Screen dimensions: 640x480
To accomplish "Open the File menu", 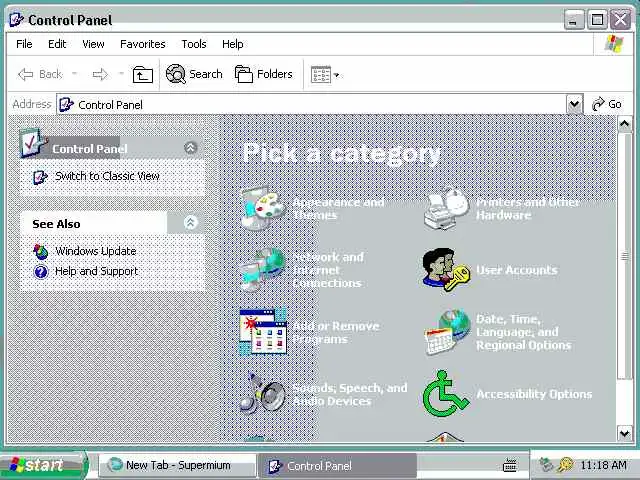I will 24,44.
